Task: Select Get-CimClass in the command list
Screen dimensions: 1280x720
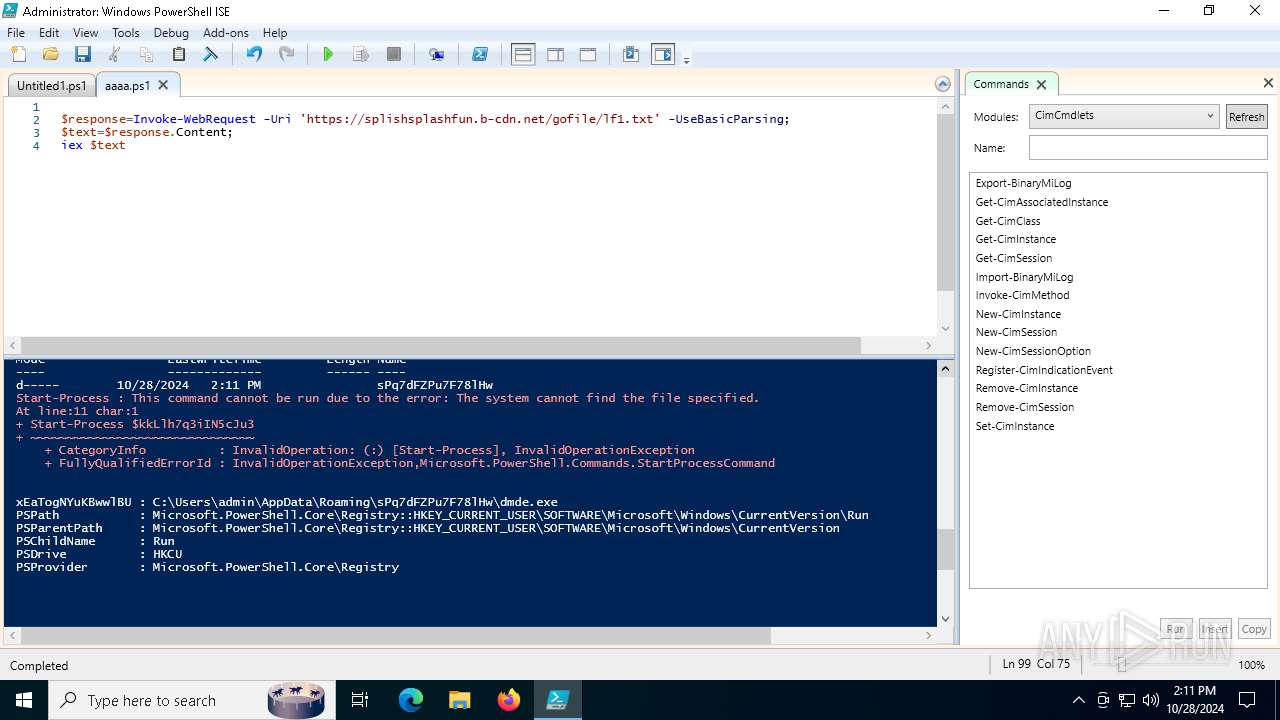Action: [1007, 221]
